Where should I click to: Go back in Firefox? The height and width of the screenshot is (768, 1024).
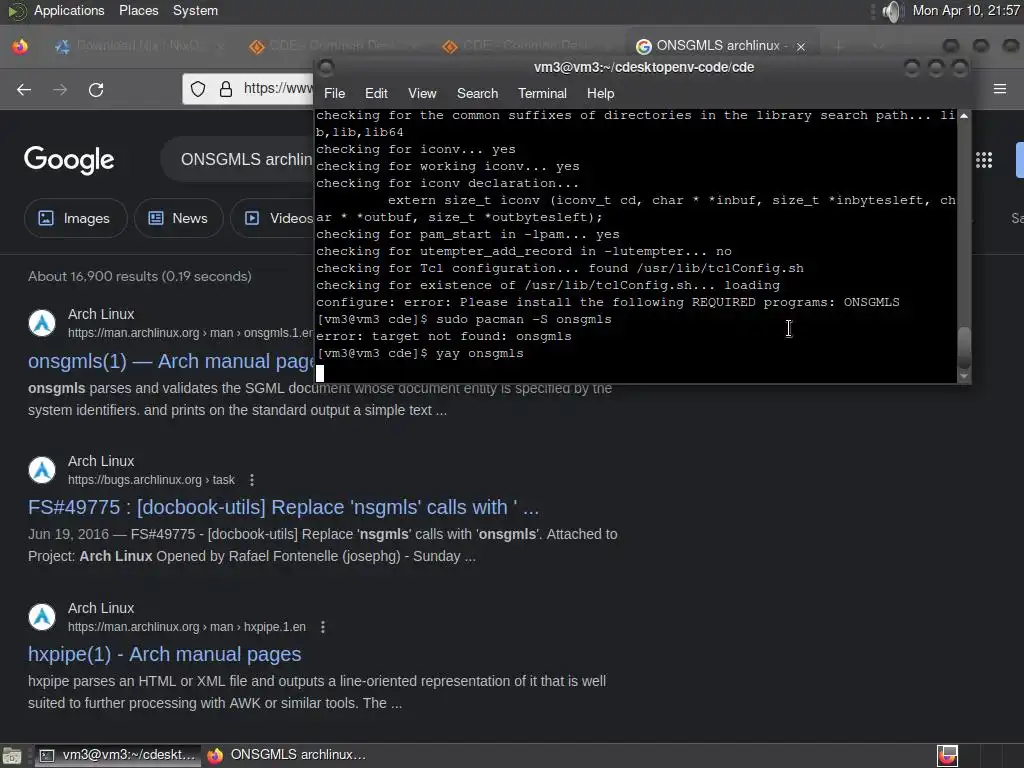[24, 89]
